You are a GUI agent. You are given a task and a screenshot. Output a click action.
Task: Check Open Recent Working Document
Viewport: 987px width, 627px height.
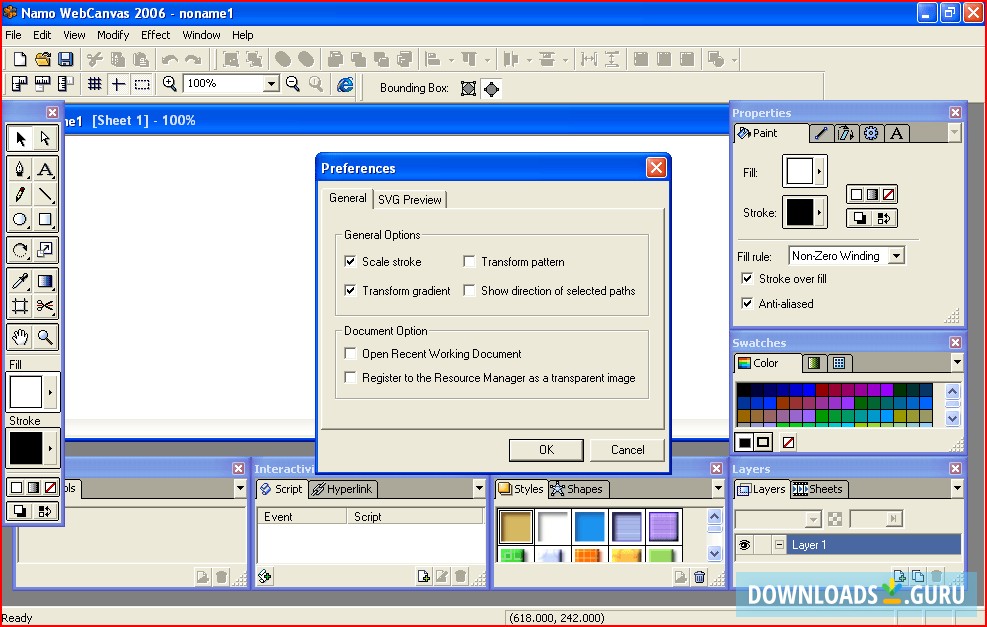(351, 353)
